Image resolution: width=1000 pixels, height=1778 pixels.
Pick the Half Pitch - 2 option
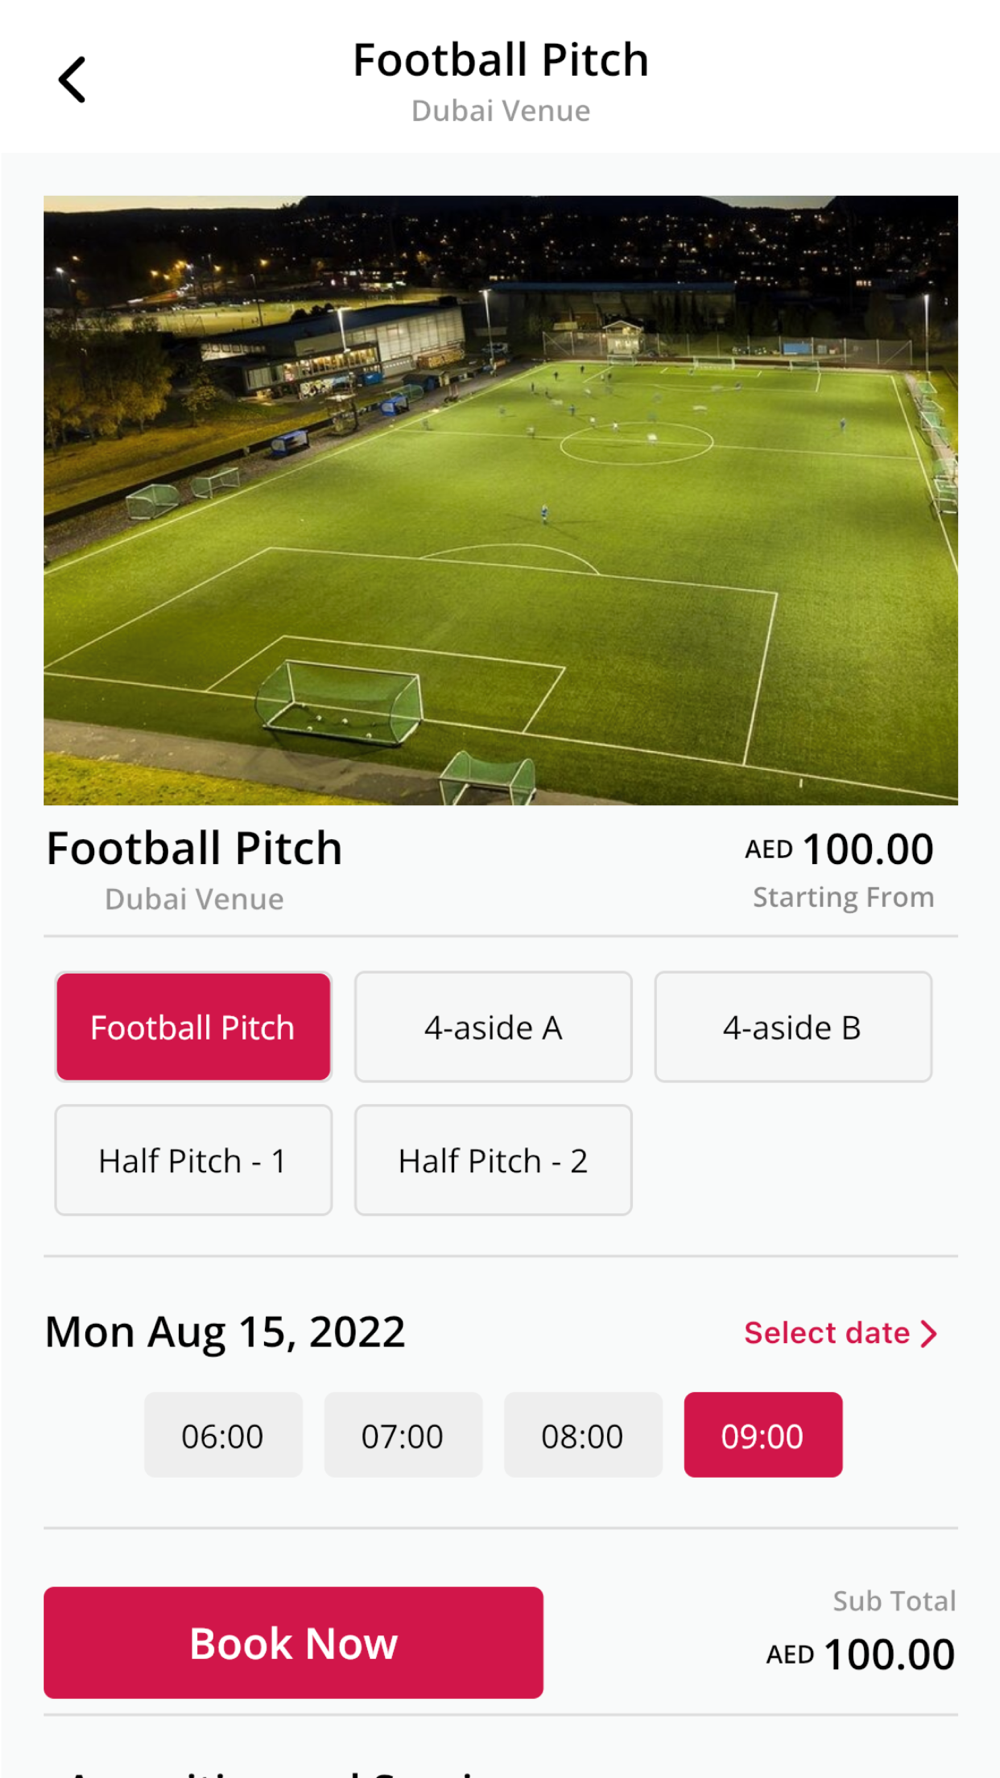[x=493, y=1160]
